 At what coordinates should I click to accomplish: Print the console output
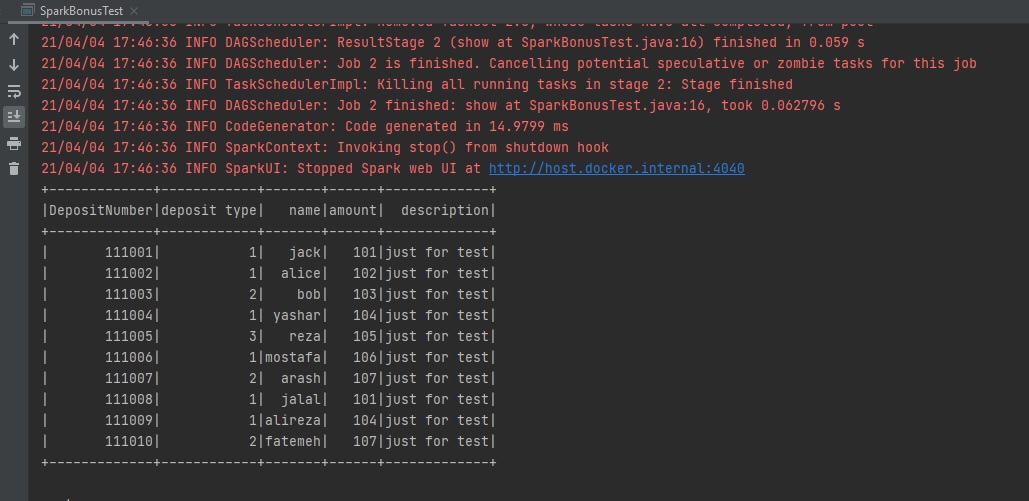(x=14, y=143)
